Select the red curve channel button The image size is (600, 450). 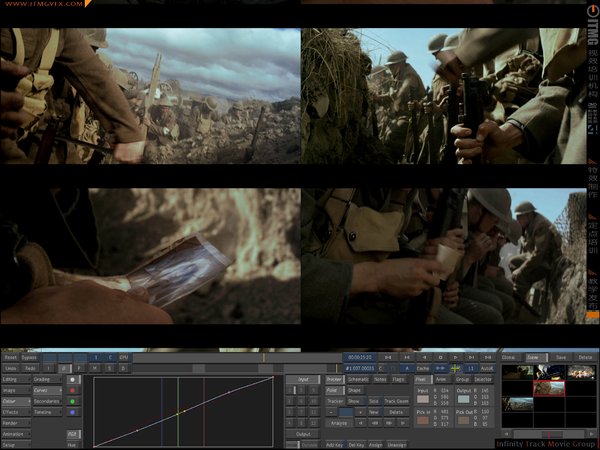(x=72, y=391)
